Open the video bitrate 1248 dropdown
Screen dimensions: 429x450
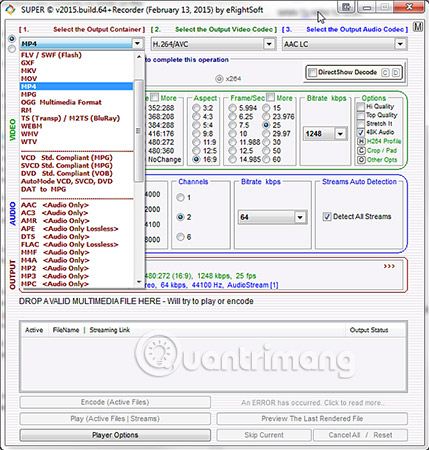[x=340, y=134]
